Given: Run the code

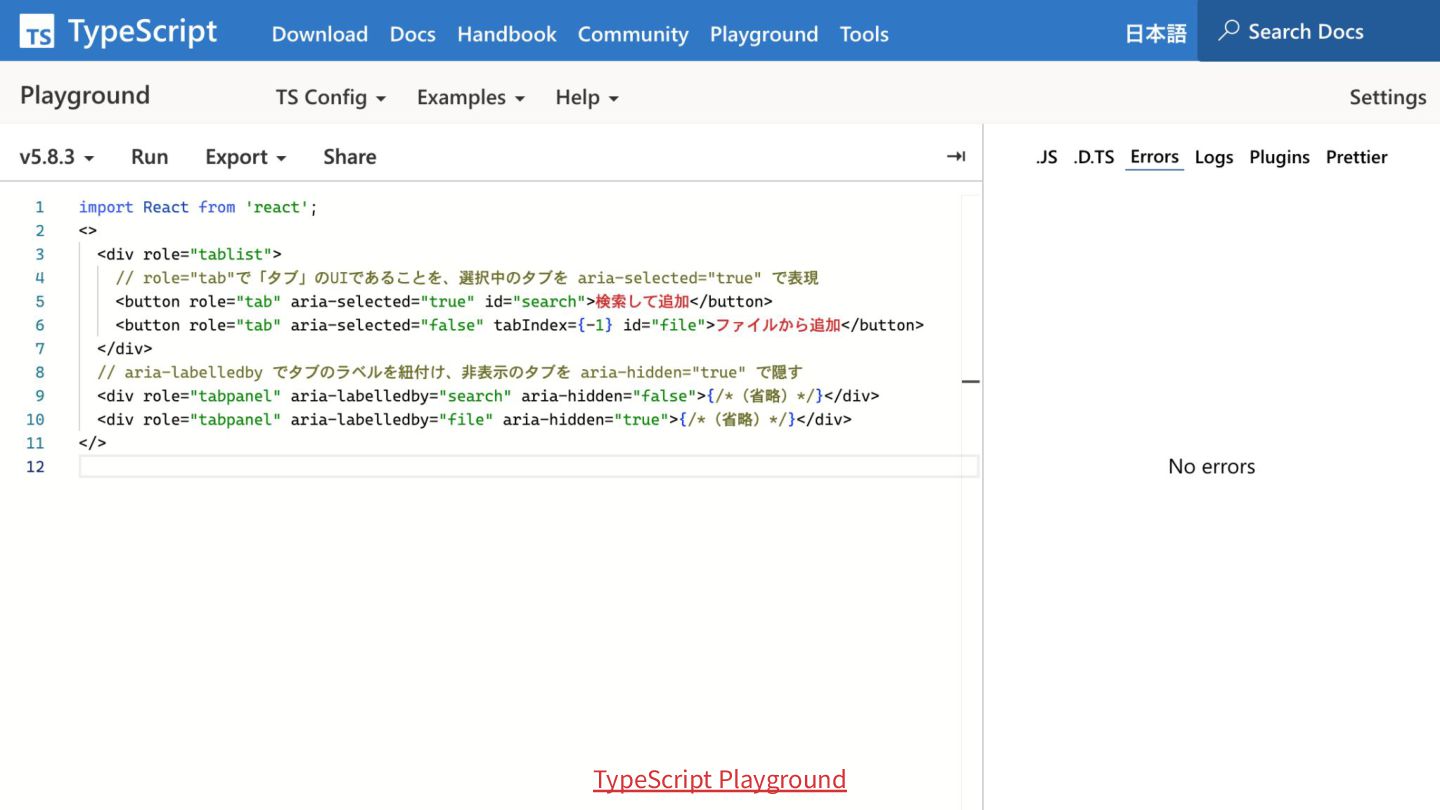Looking at the screenshot, I should tap(150, 157).
